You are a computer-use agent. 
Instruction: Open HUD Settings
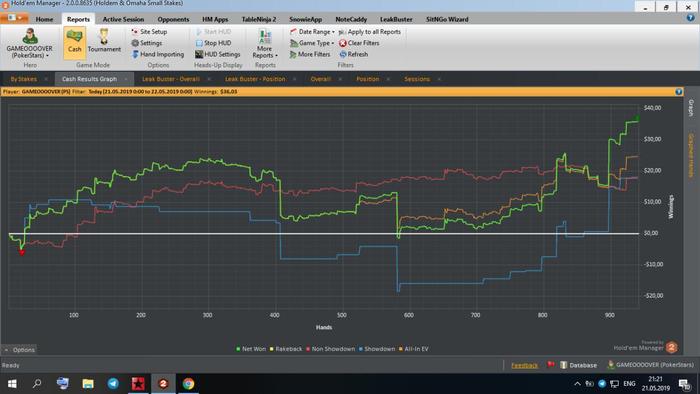pyautogui.click(x=217, y=54)
